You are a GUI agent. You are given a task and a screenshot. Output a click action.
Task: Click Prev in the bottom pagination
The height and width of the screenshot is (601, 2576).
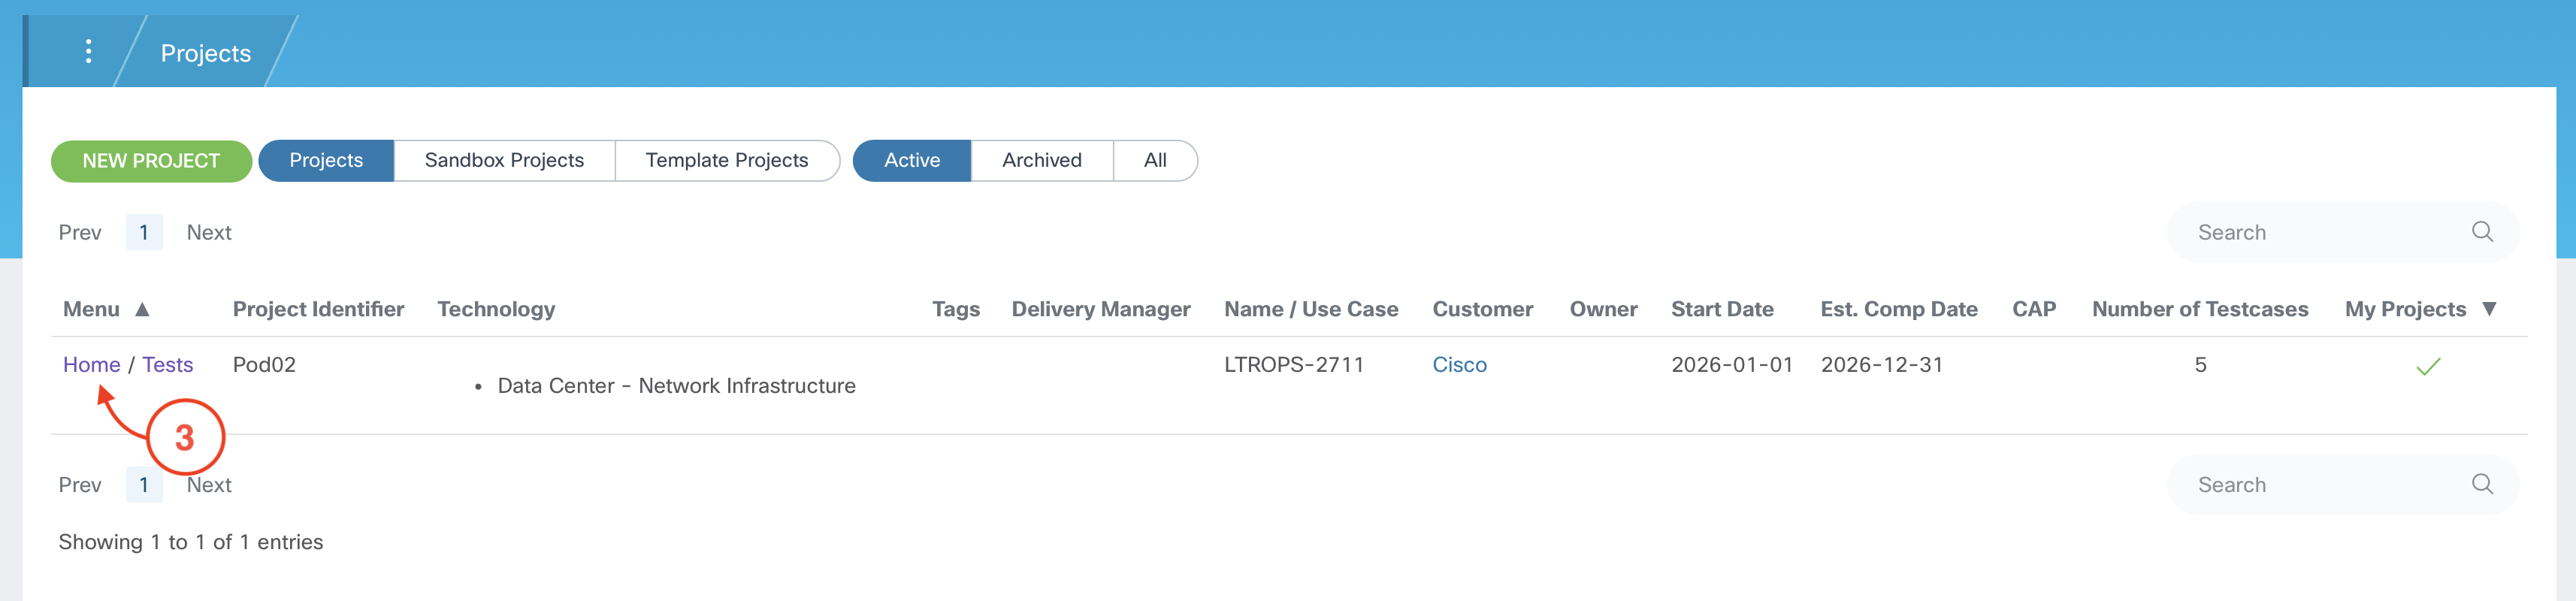(x=80, y=485)
